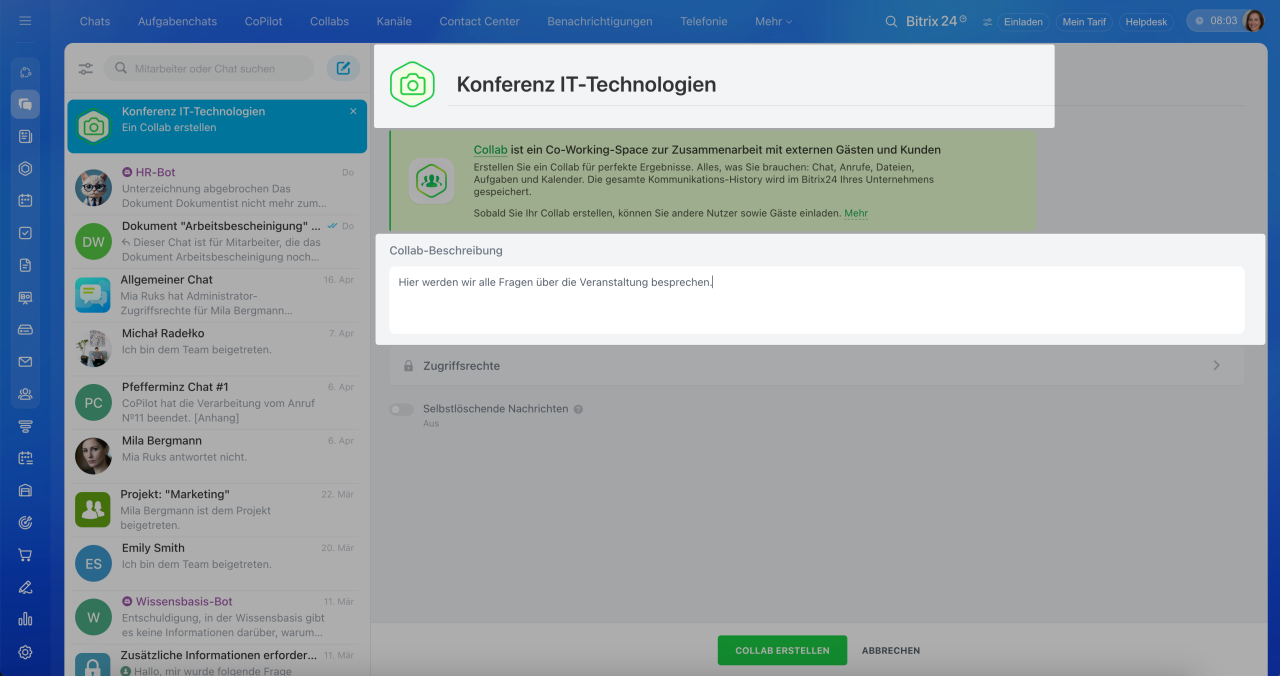Open the shopping cart sidebar icon
Screen dimensions: 1280x676
coord(25,555)
